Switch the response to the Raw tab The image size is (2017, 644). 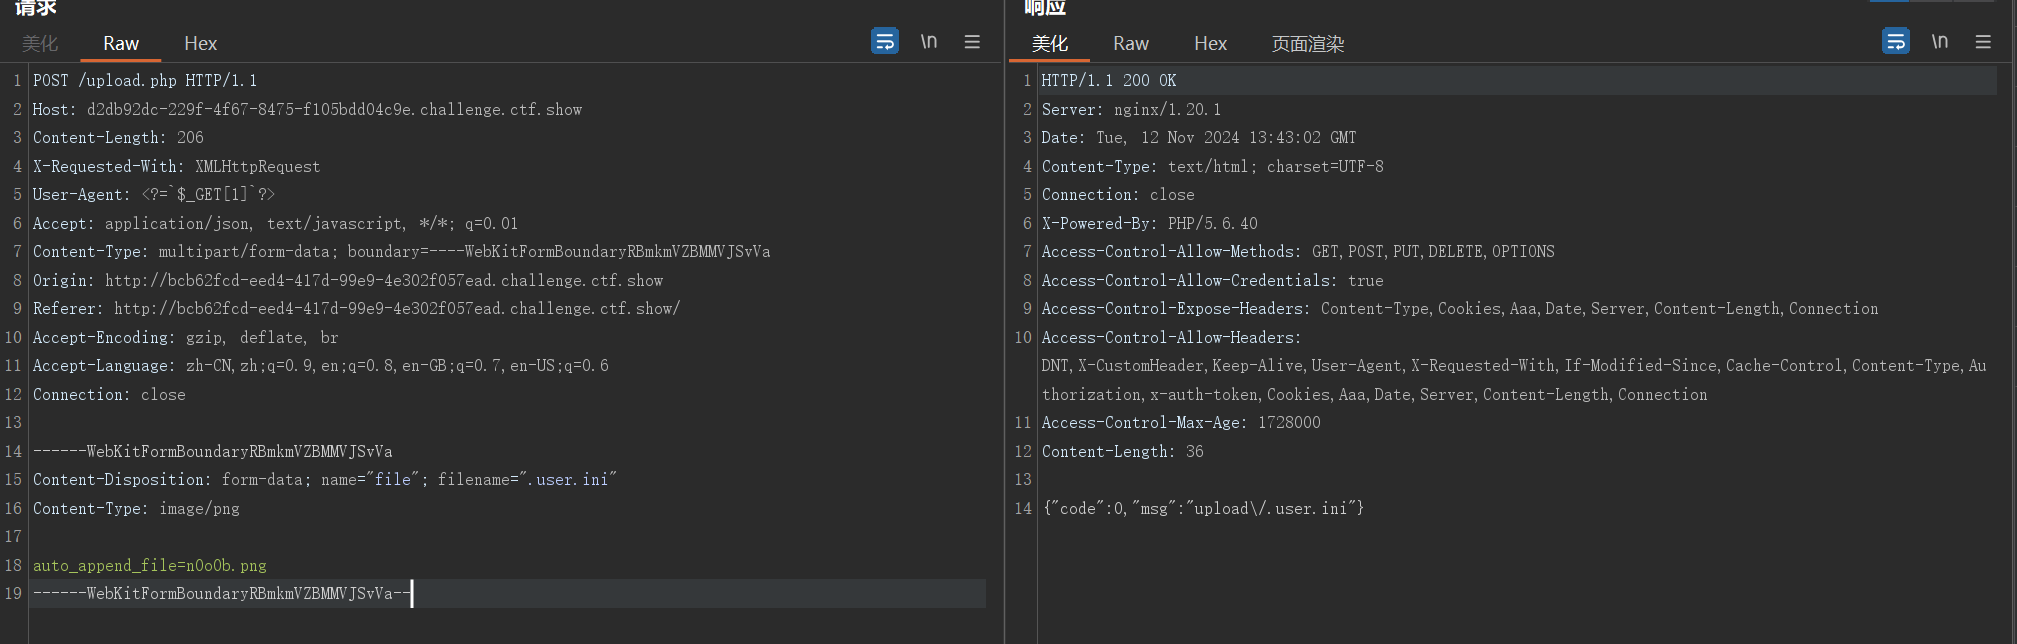click(1131, 43)
